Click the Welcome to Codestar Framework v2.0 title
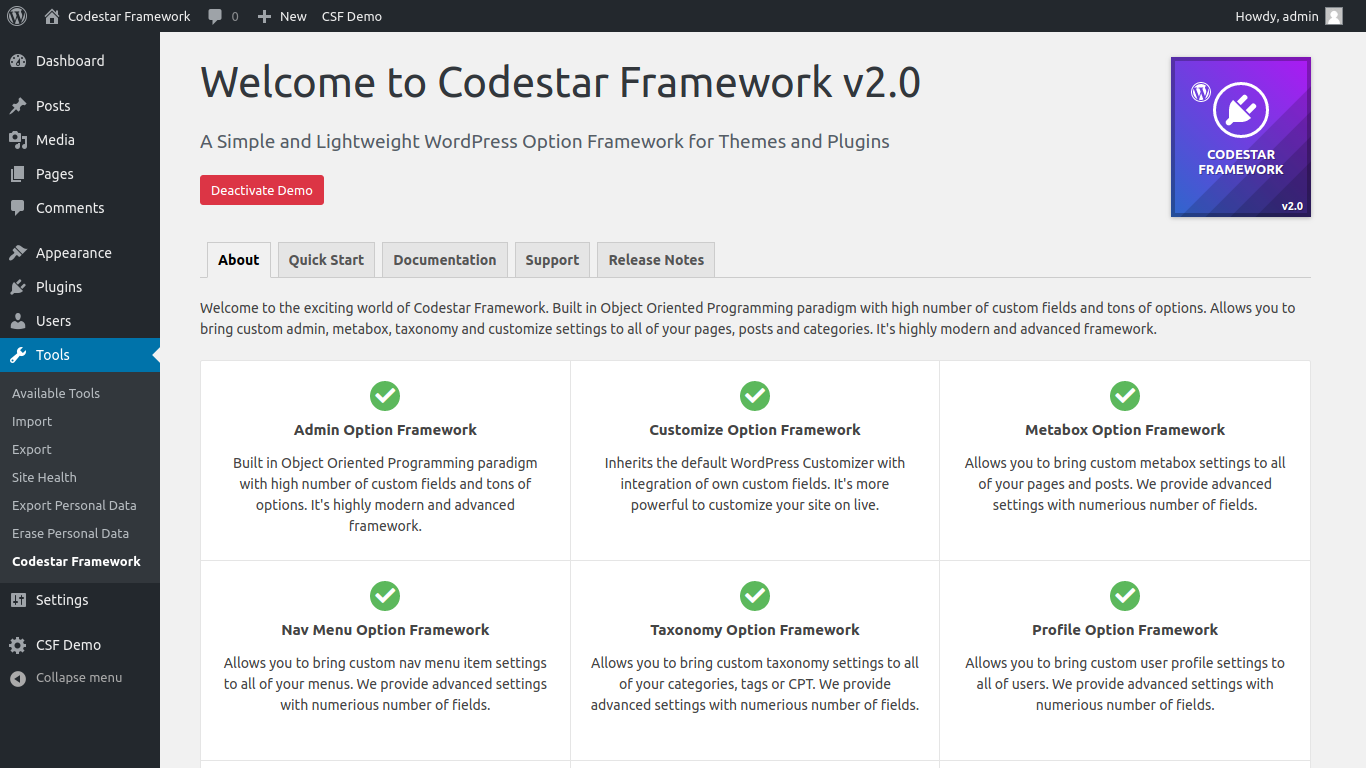 [560, 82]
